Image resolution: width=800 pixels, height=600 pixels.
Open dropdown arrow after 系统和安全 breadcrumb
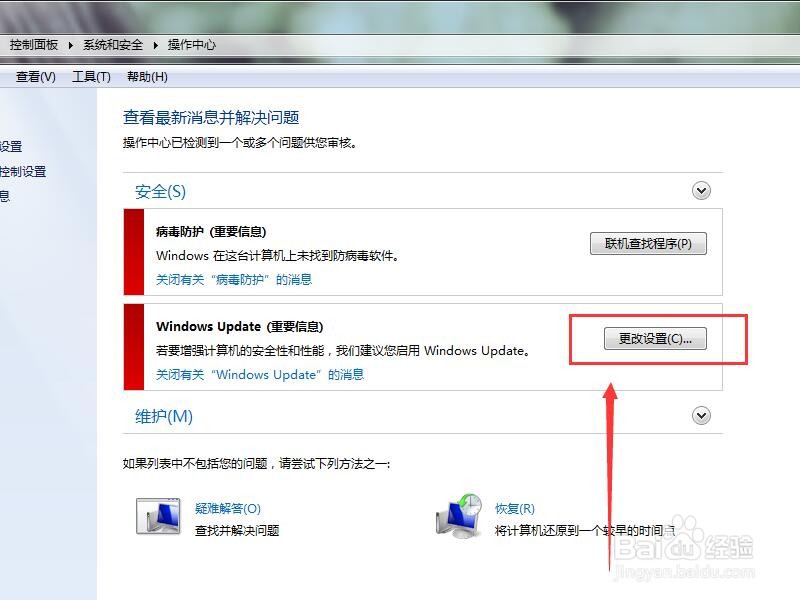(x=156, y=45)
